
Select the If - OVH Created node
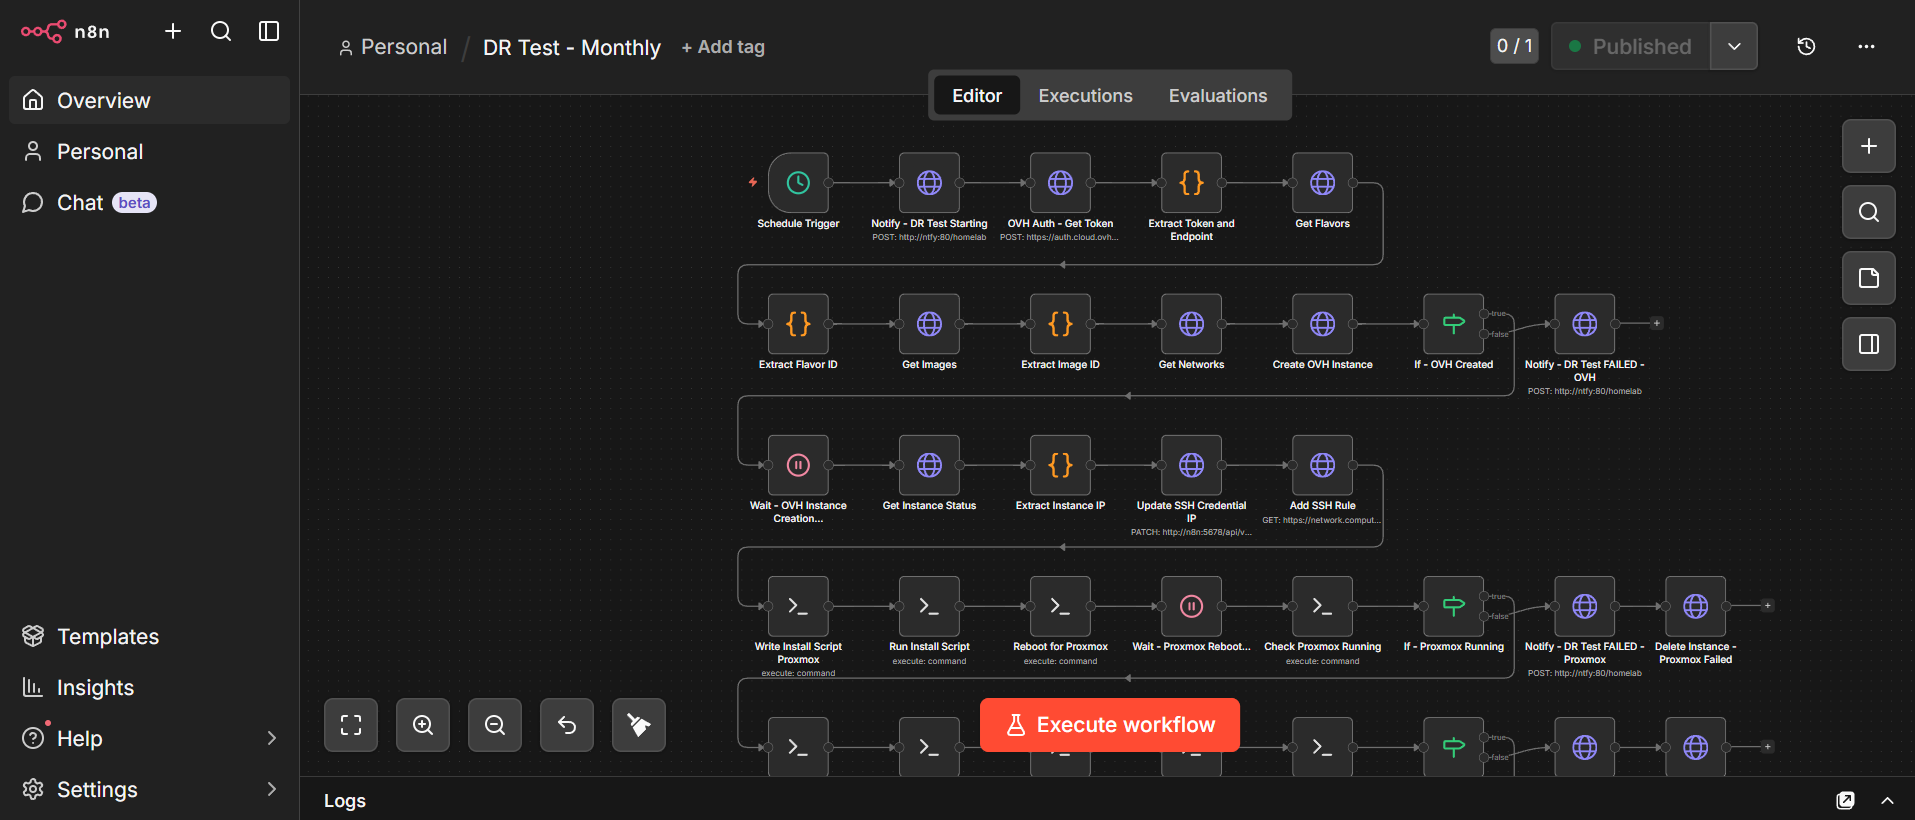1453,324
